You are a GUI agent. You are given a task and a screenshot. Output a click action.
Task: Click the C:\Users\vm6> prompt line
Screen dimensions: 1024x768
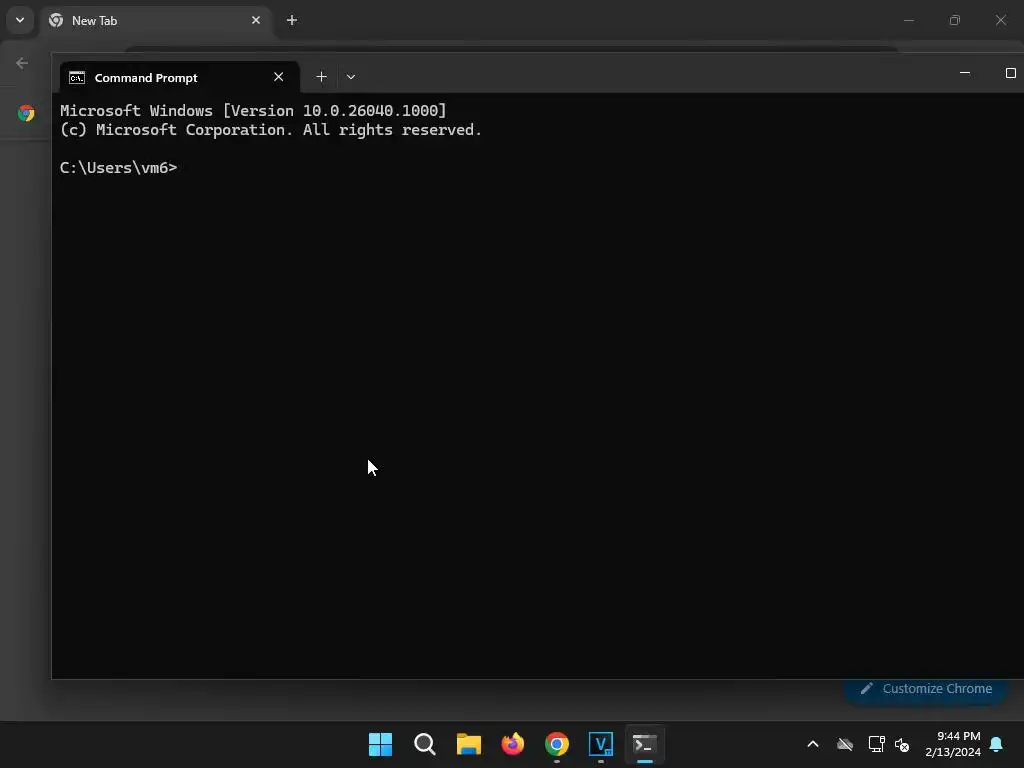click(x=118, y=168)
